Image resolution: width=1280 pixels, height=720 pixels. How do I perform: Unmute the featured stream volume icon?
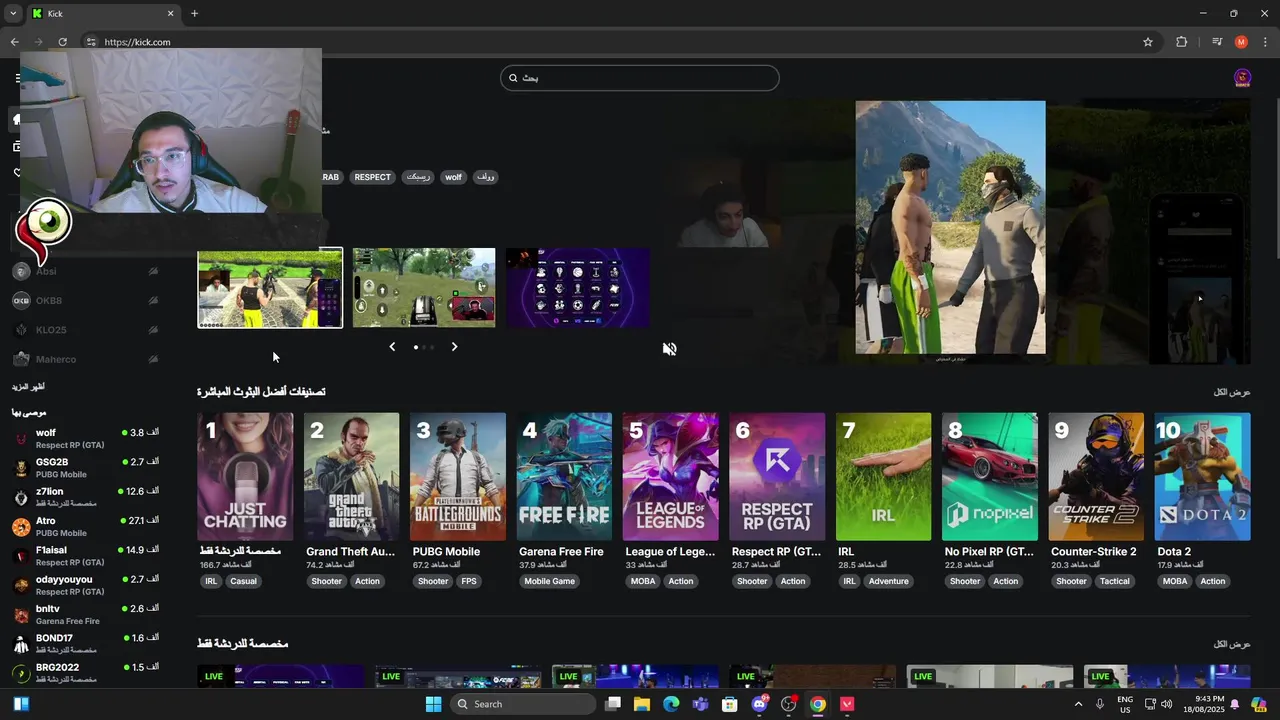coord(669,349)
